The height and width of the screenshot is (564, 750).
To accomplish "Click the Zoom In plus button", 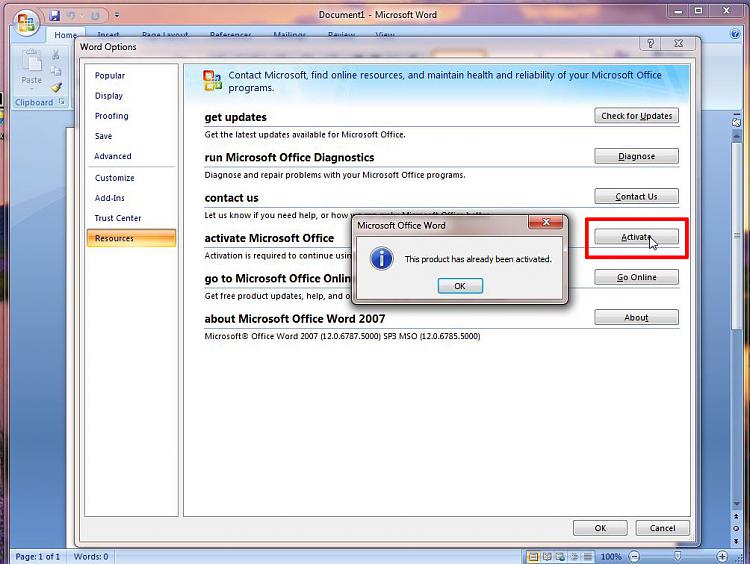I will click(x=722, y=557).
